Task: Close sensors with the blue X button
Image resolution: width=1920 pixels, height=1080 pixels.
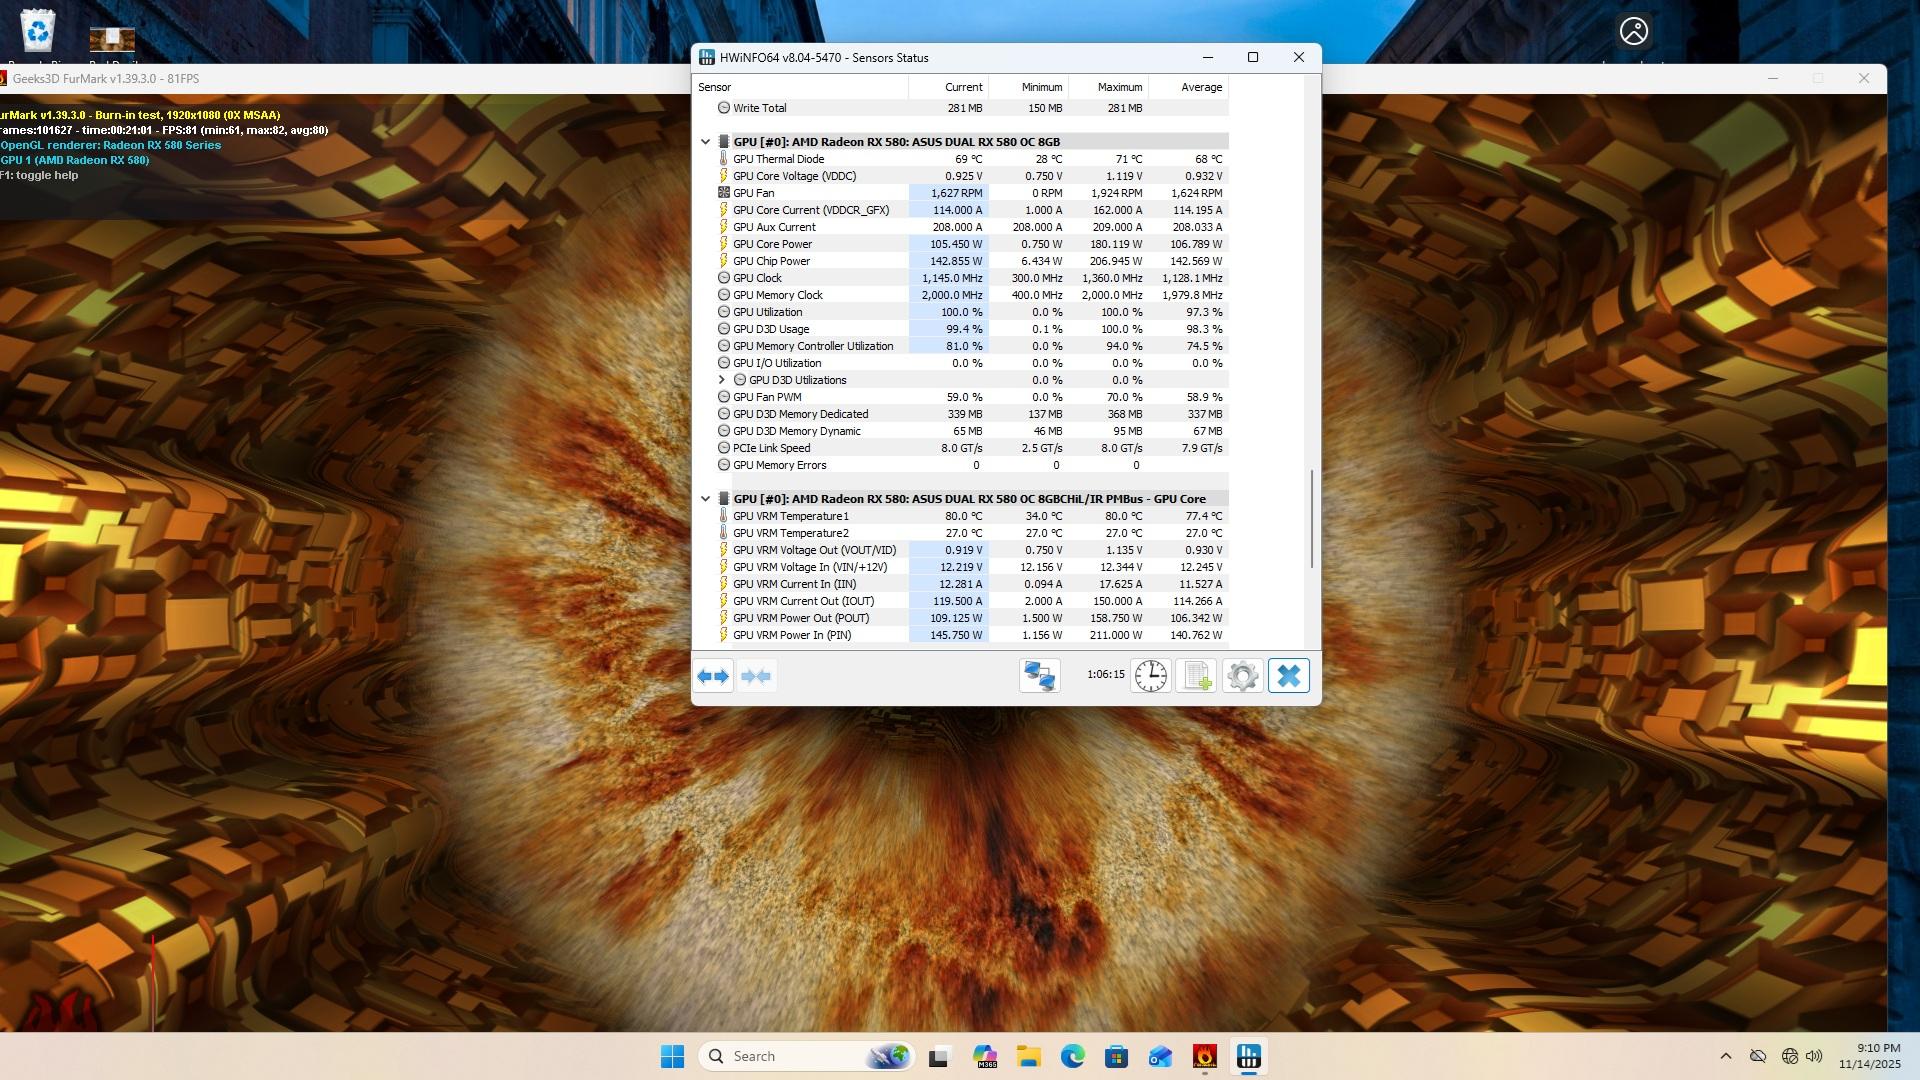Action: [x=1289, y=677]
